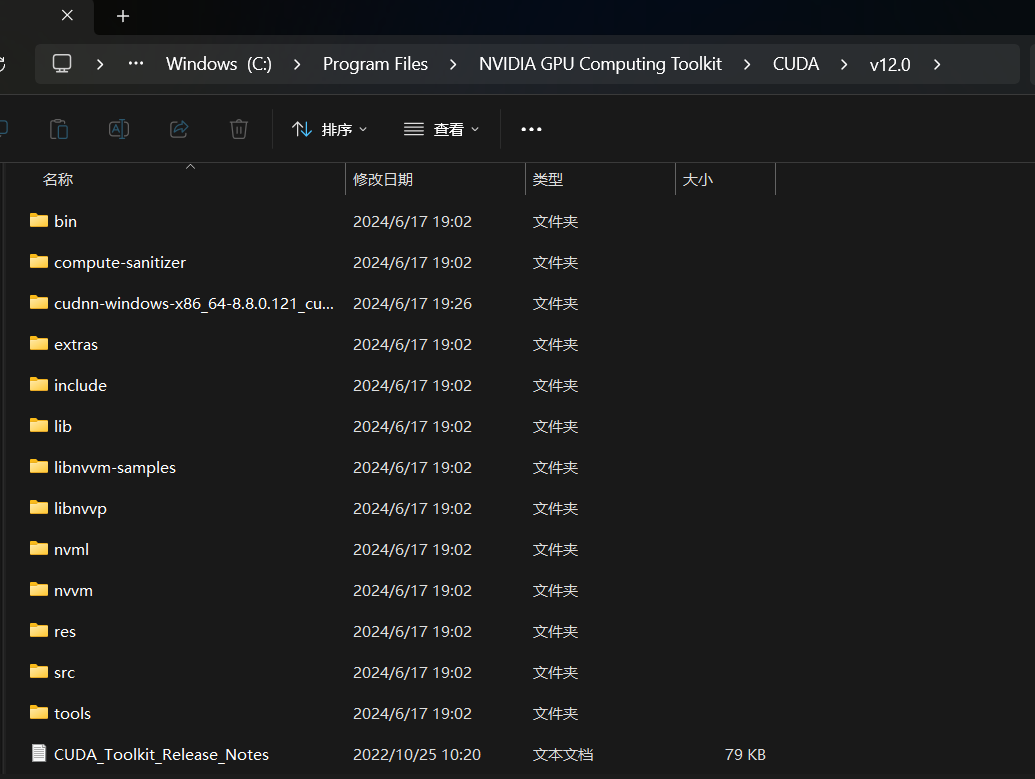Click the delete trash can icon
Screen dimensions: 1035x779
(x=239, y=129)
